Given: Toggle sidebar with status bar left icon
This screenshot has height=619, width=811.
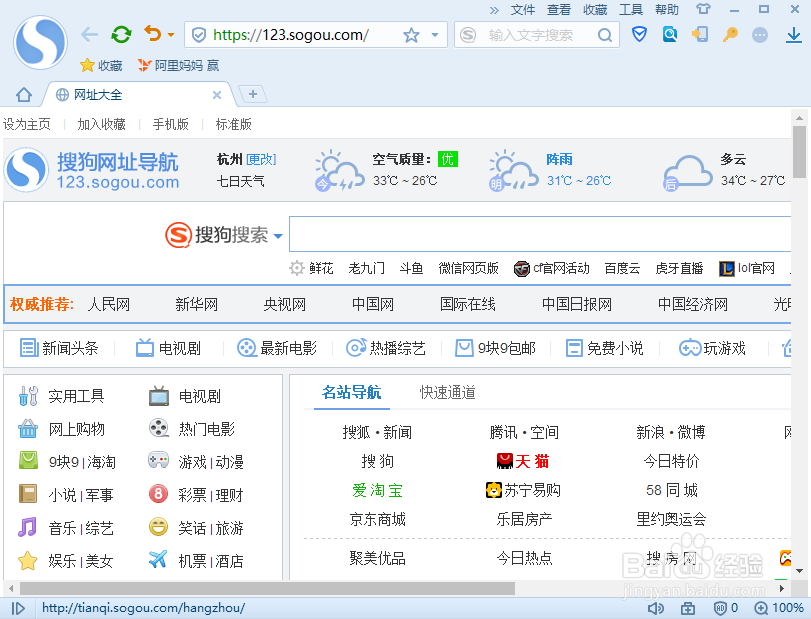Looking at the screenshot, I should tap(18, 608).
